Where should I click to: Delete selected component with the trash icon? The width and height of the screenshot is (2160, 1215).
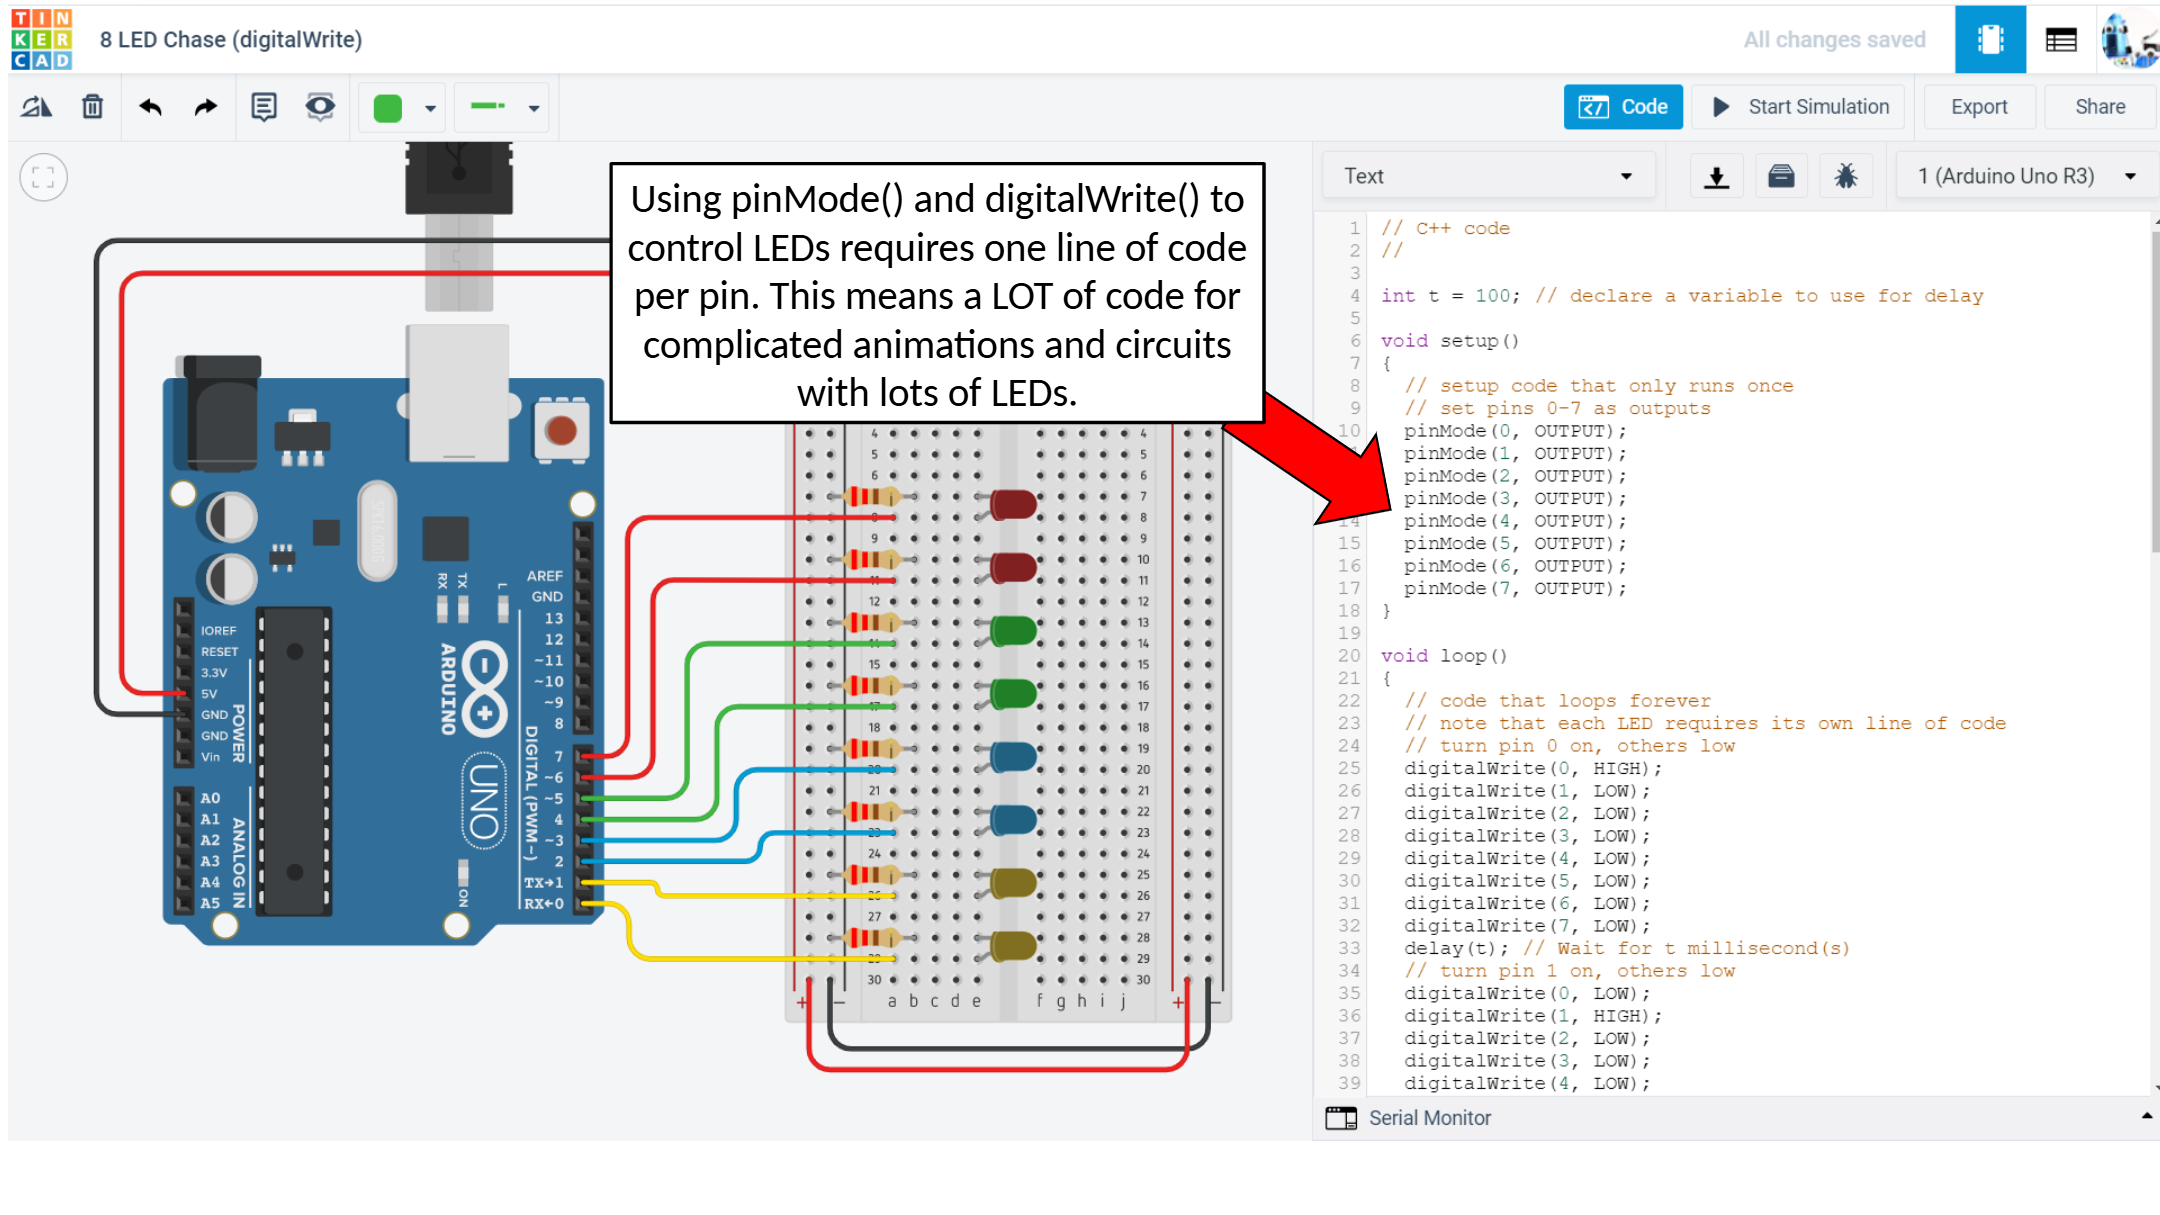click(92, 107)
